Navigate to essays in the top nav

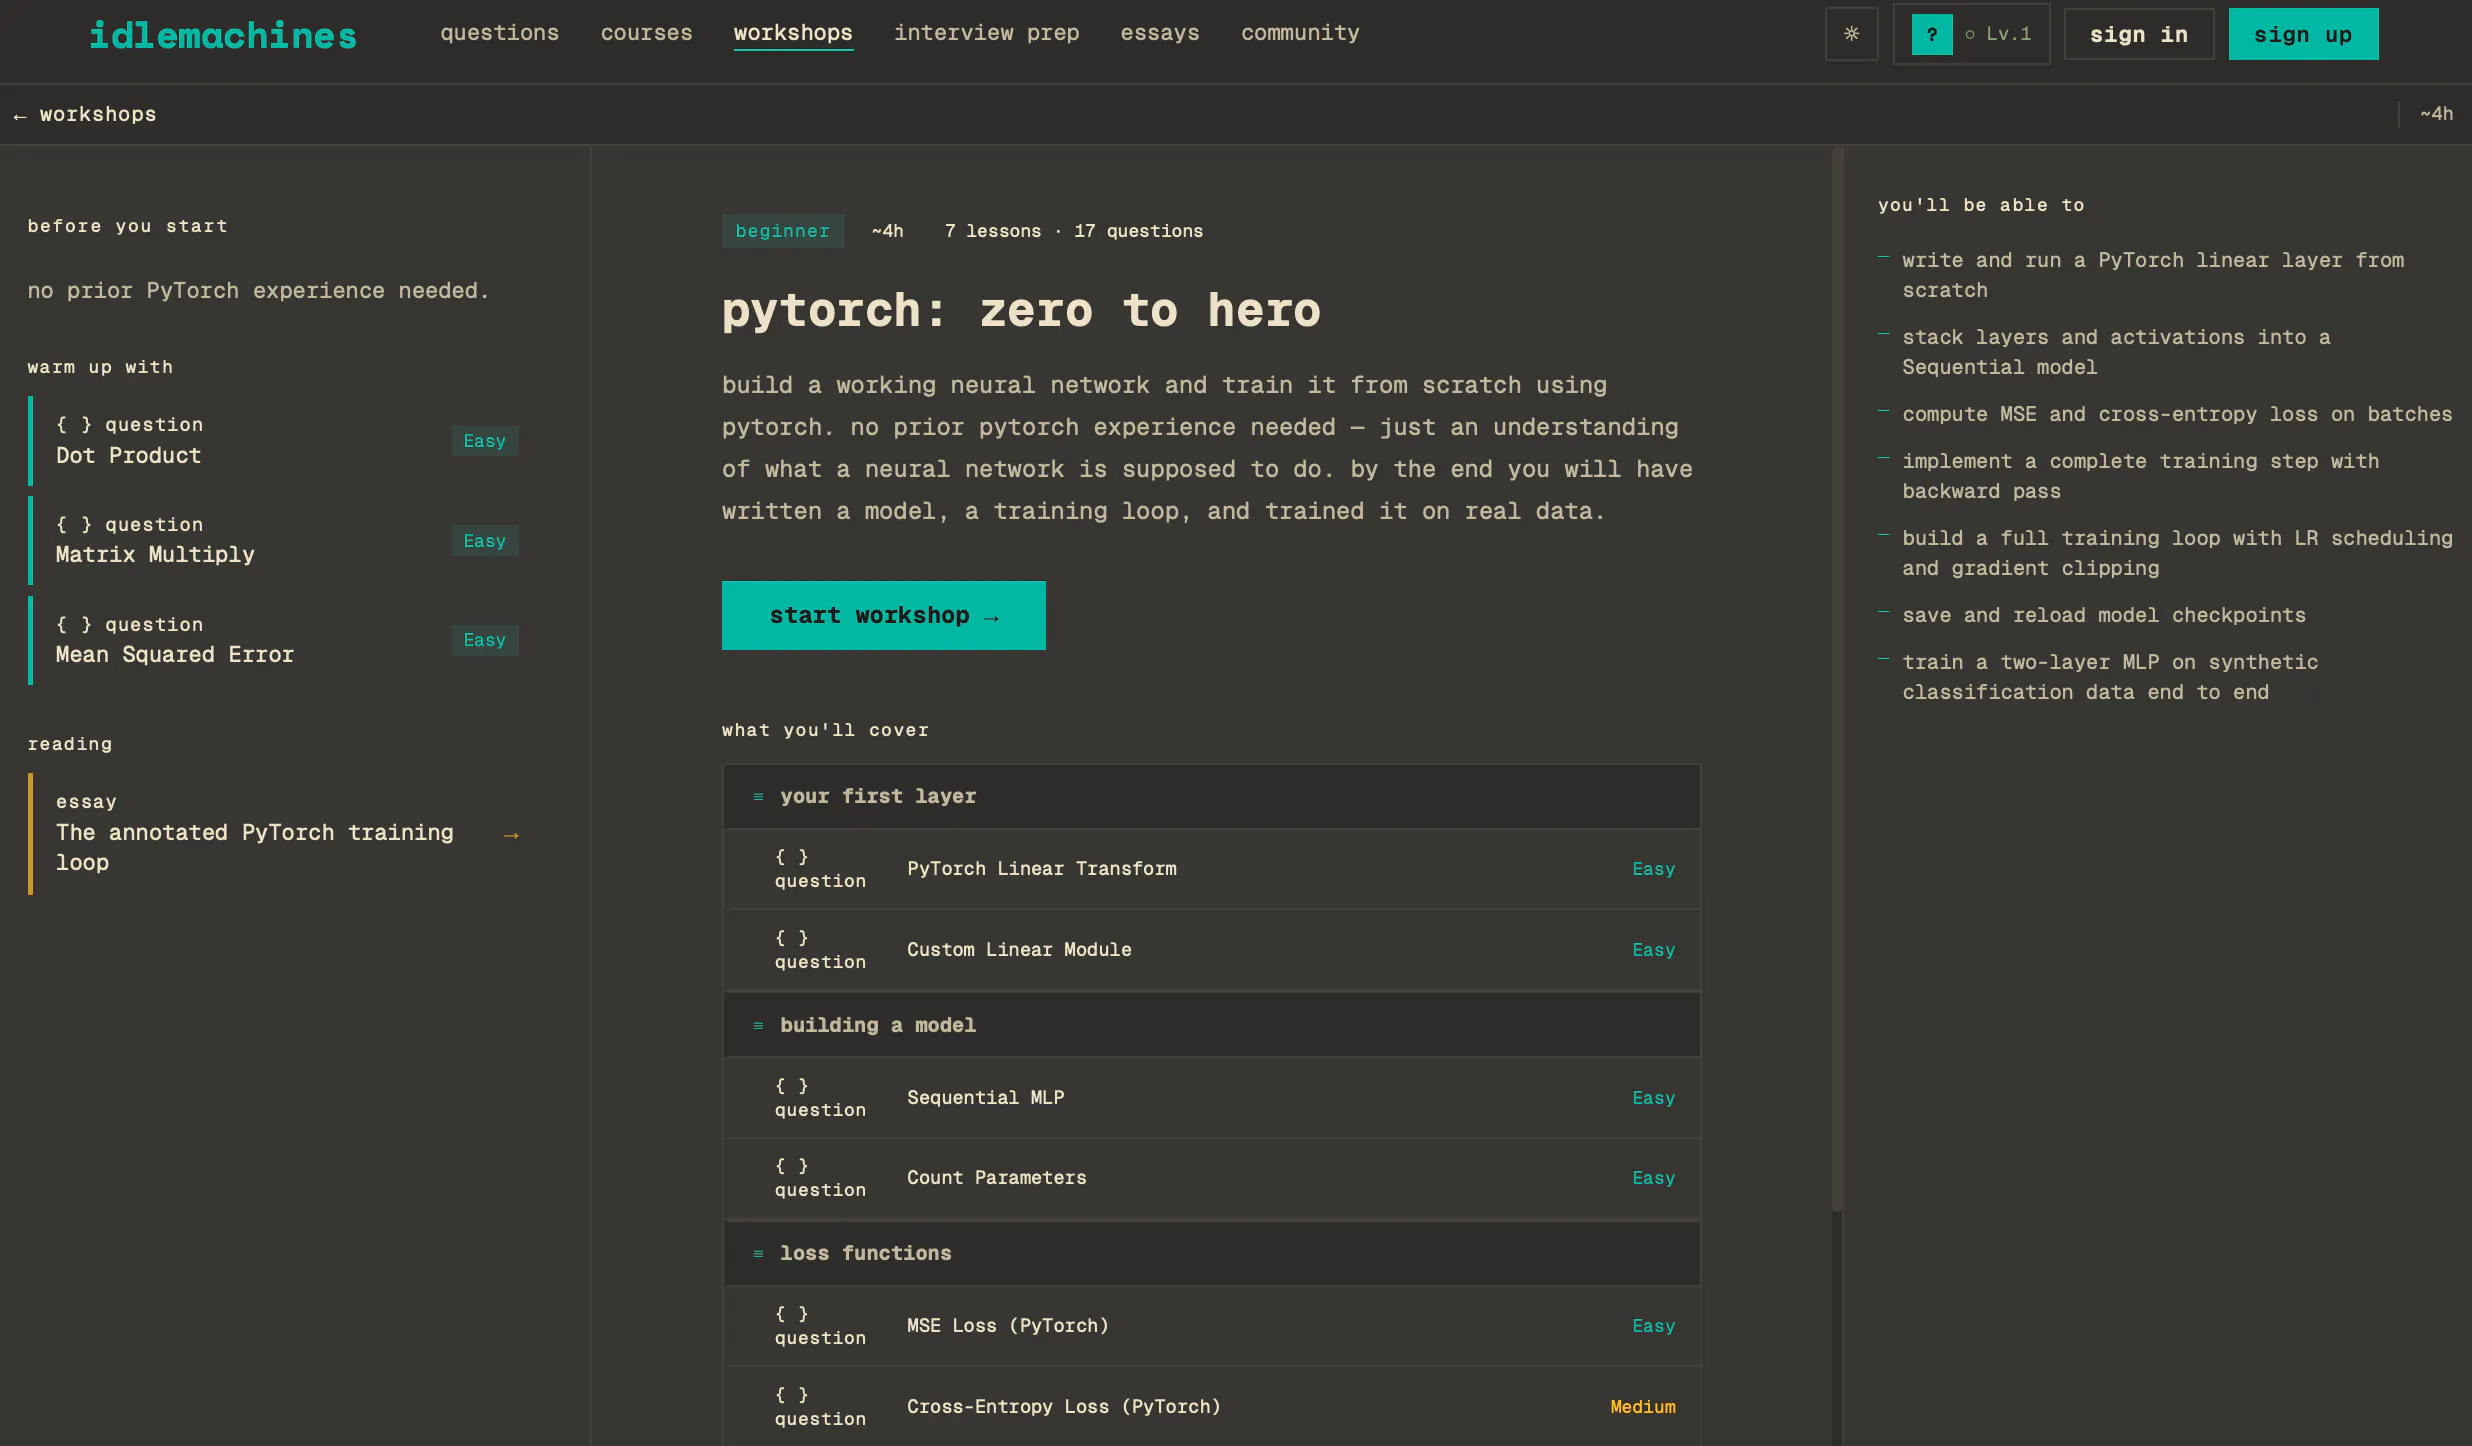[1159, 33]
